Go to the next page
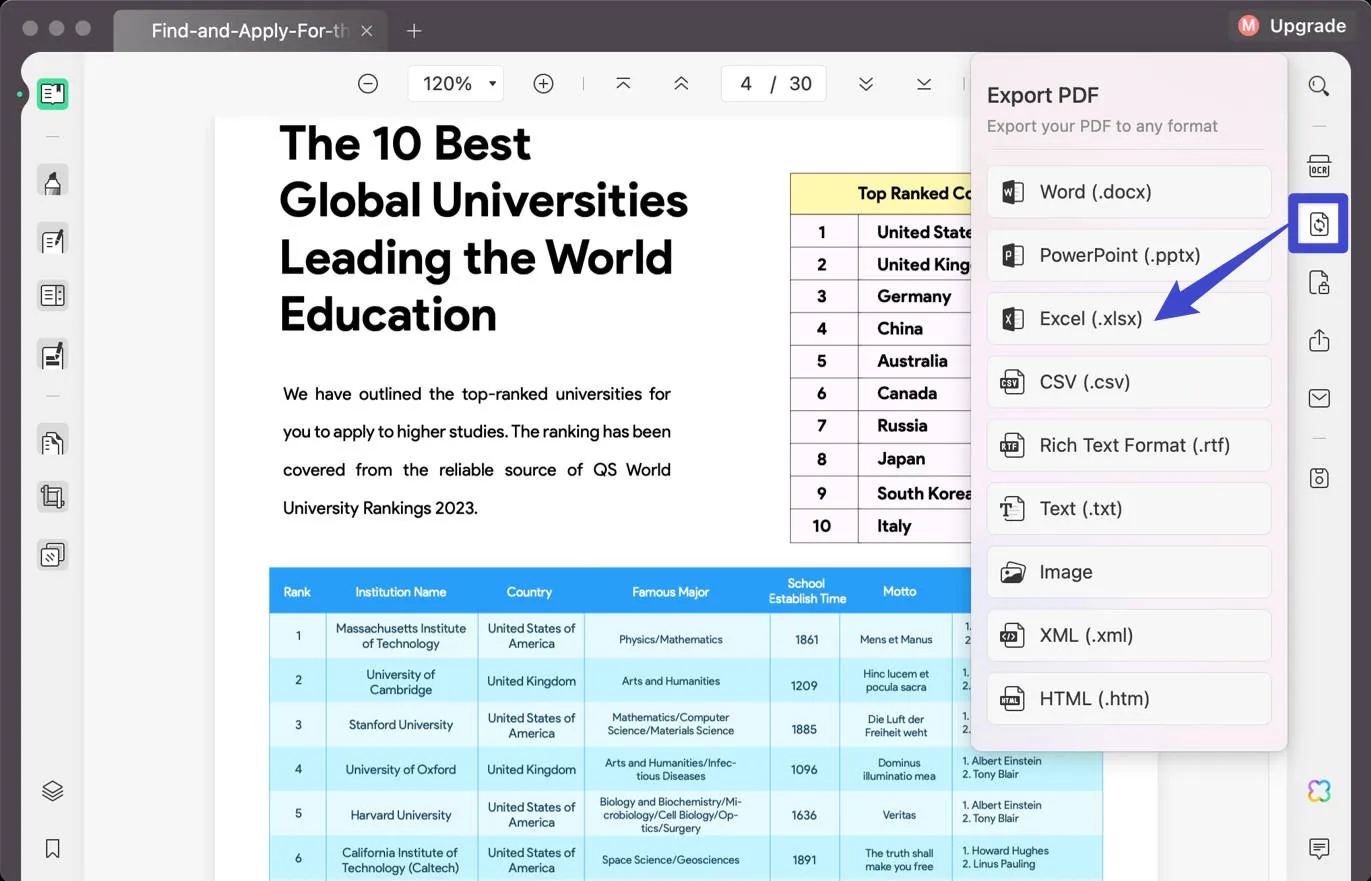1371x881 pixels. tap(866, 84)
